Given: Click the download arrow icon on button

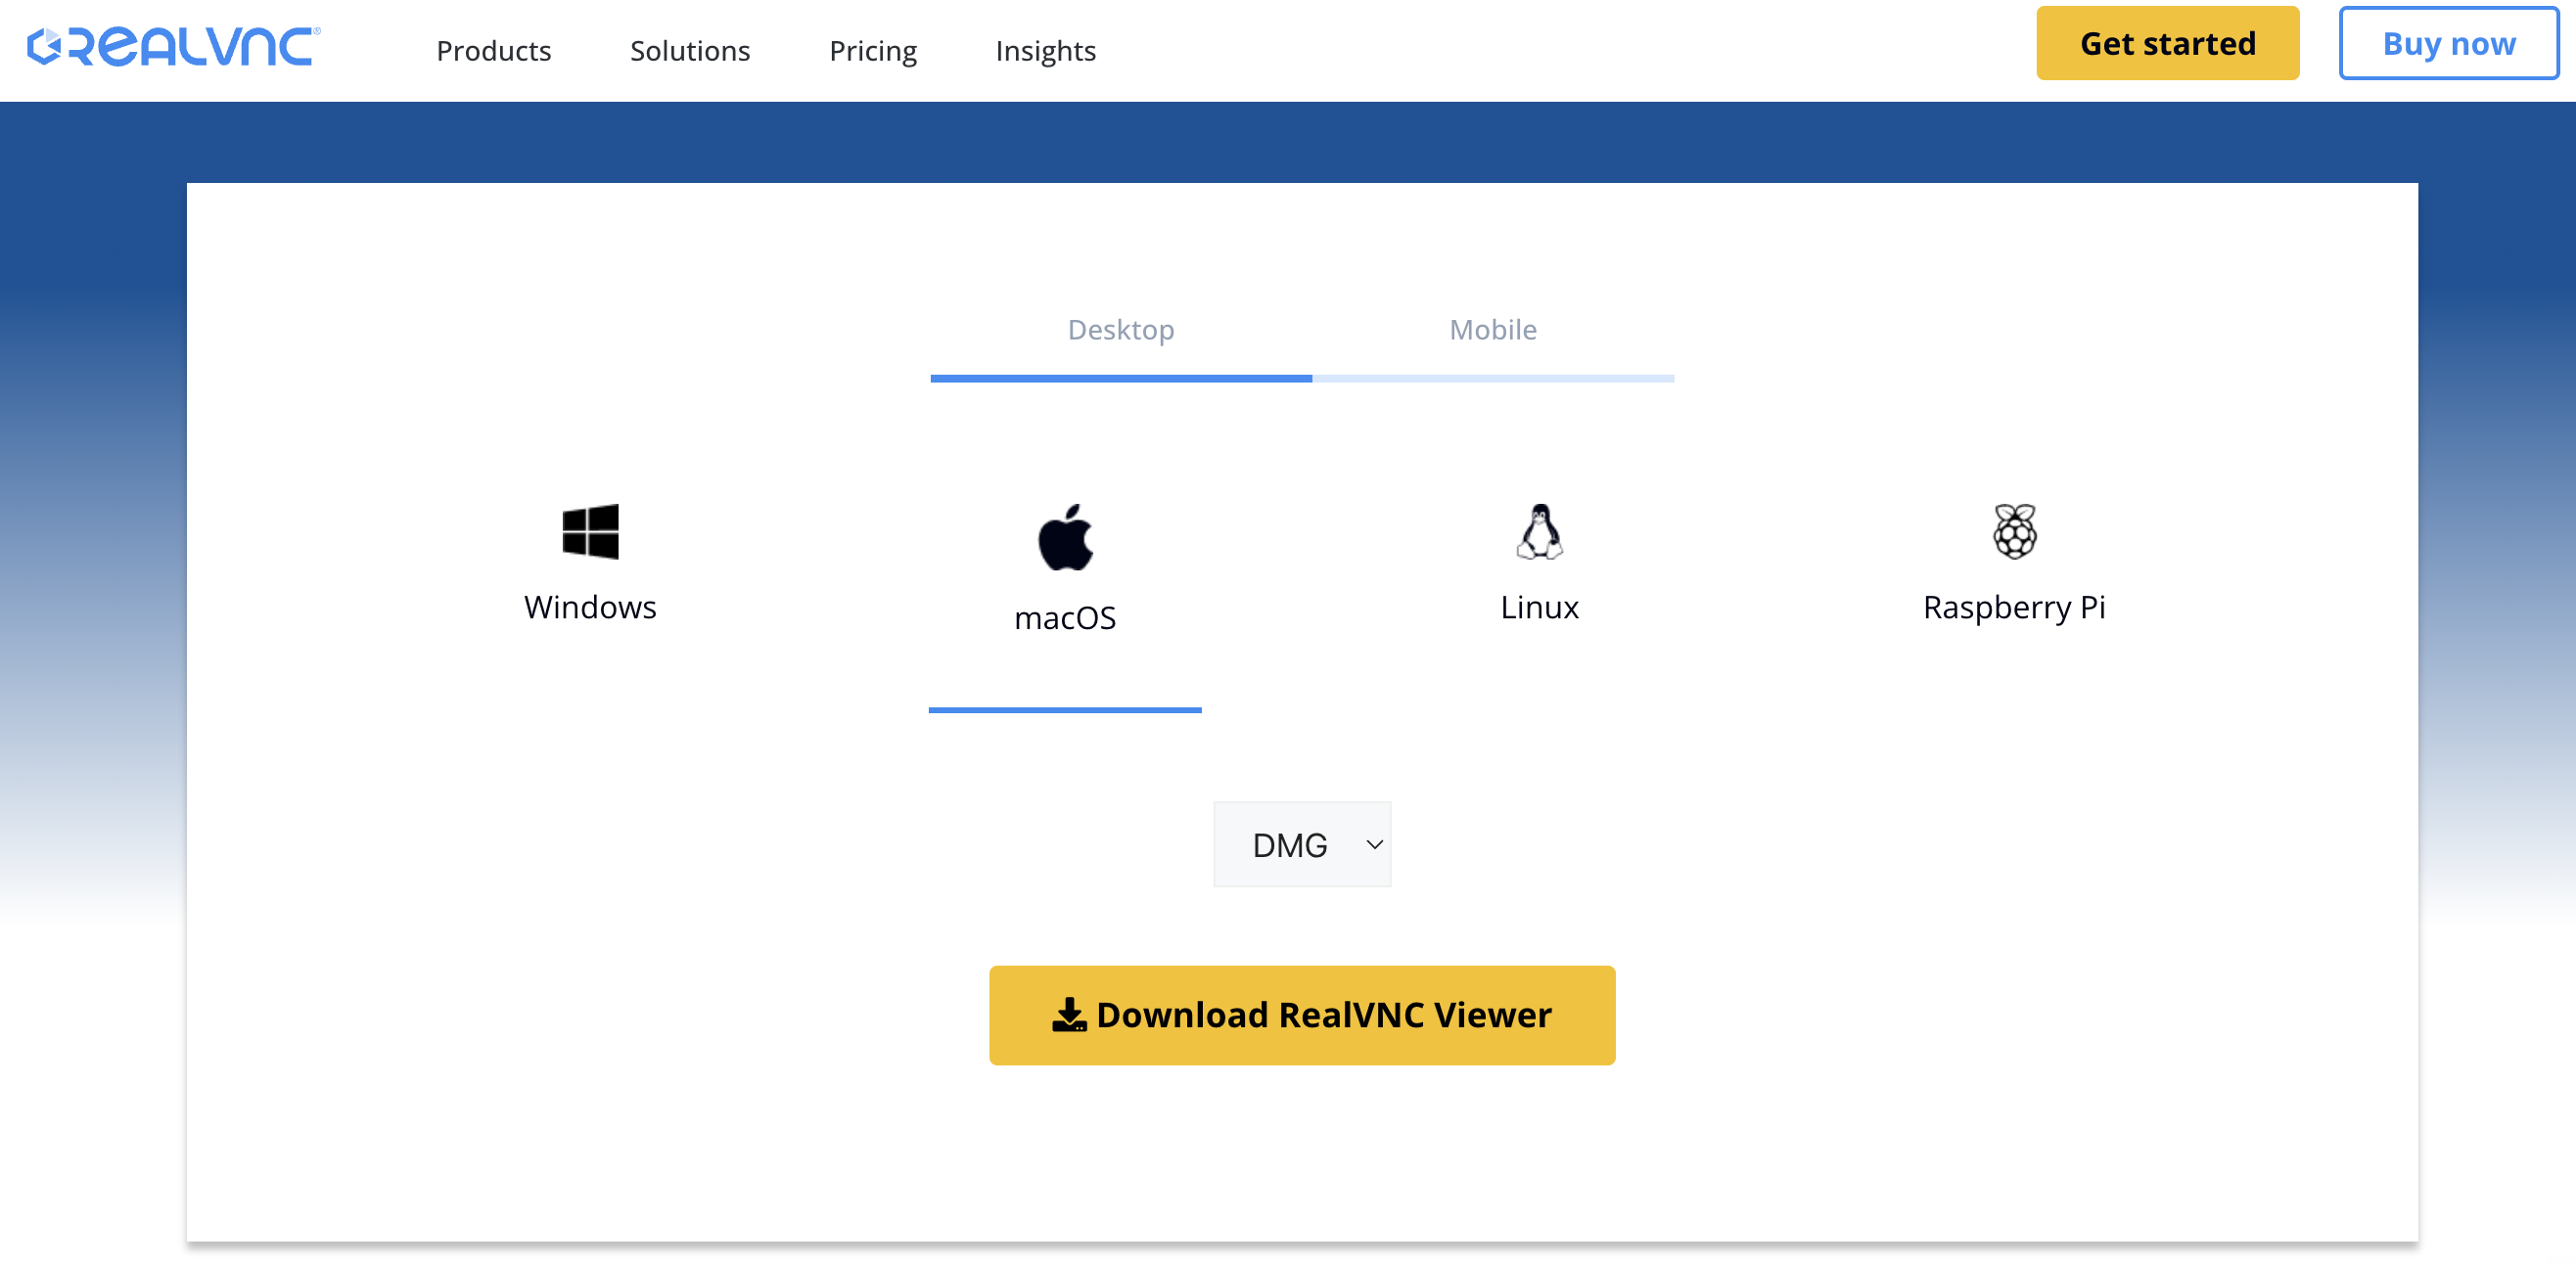Looking at the screenshot, I should pos(1069,1014).
